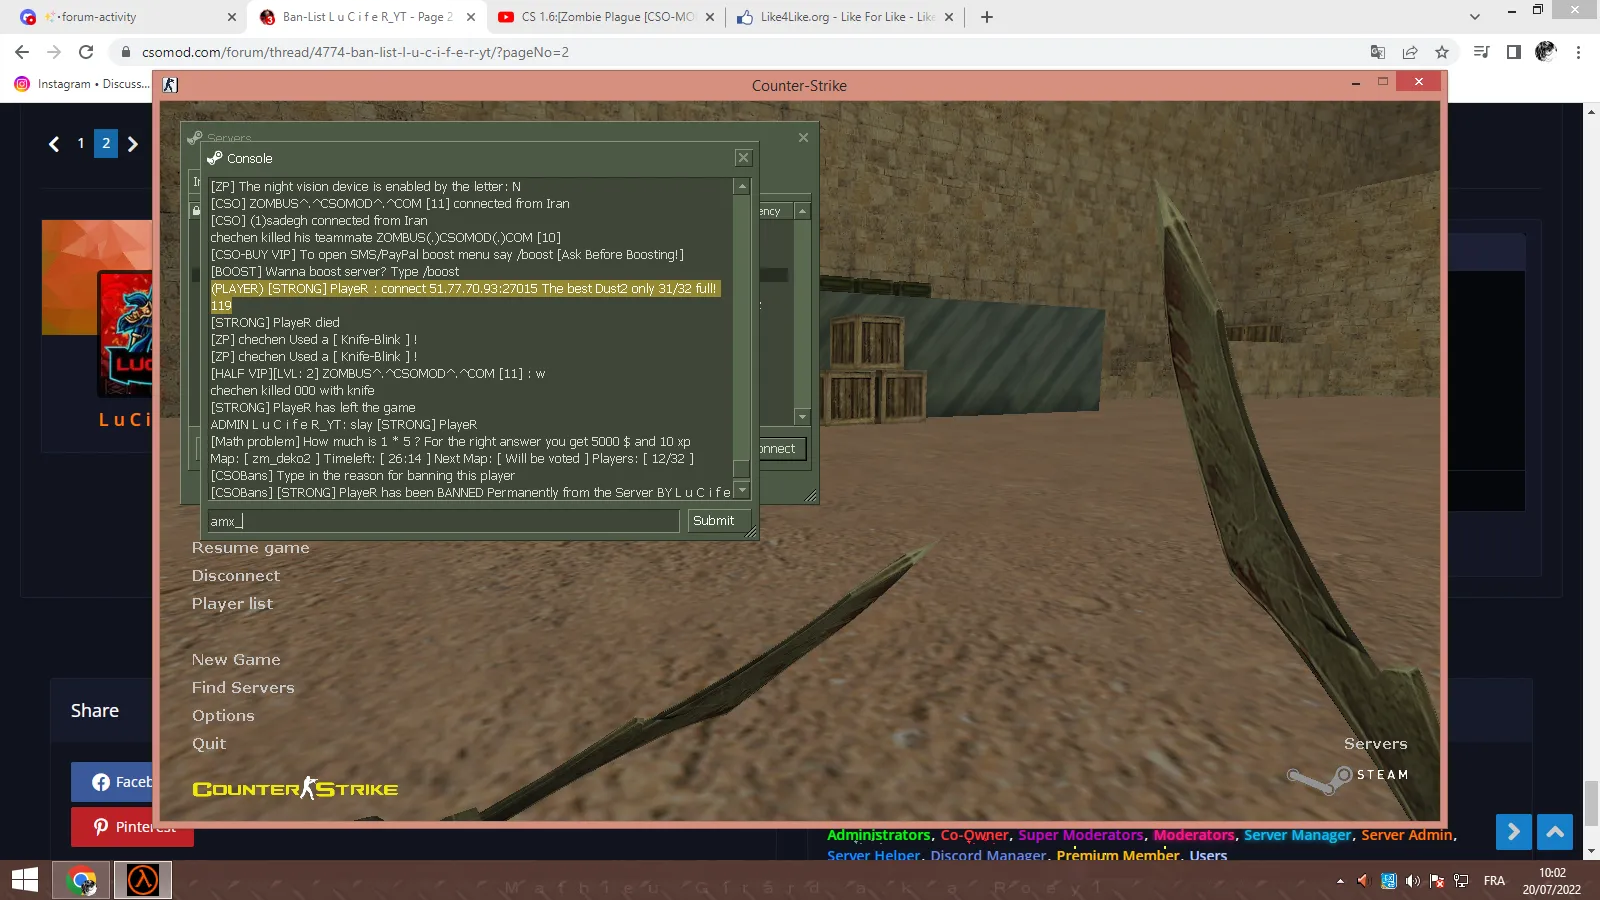Image resolution: width=1600 pixels, height=900 pixels.
Task: Click the orange muted speaker tray icon
Action: coord(1362,881)
